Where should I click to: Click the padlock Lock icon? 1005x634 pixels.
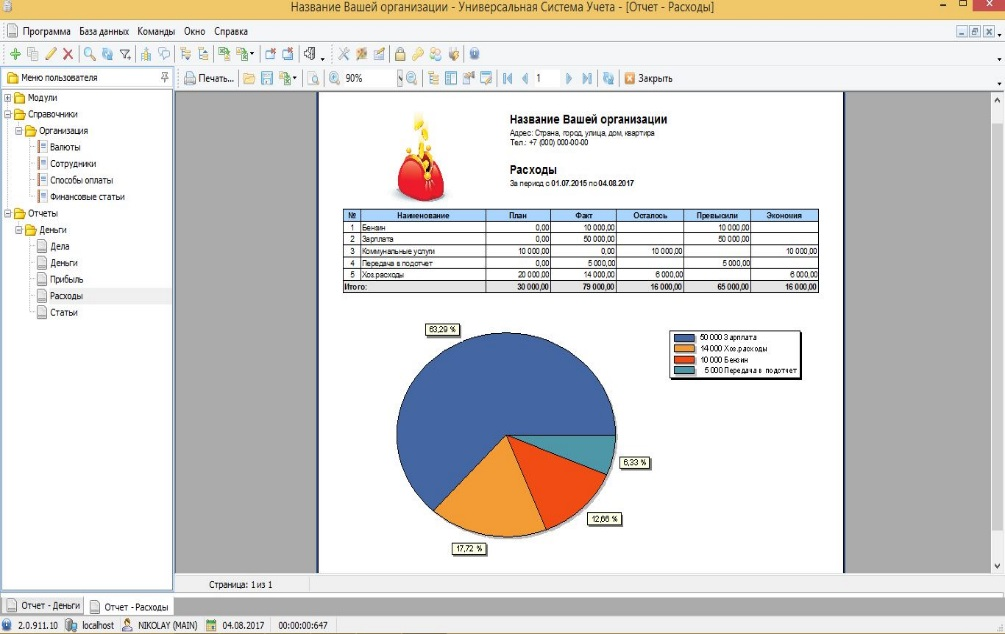coord(400,54)
